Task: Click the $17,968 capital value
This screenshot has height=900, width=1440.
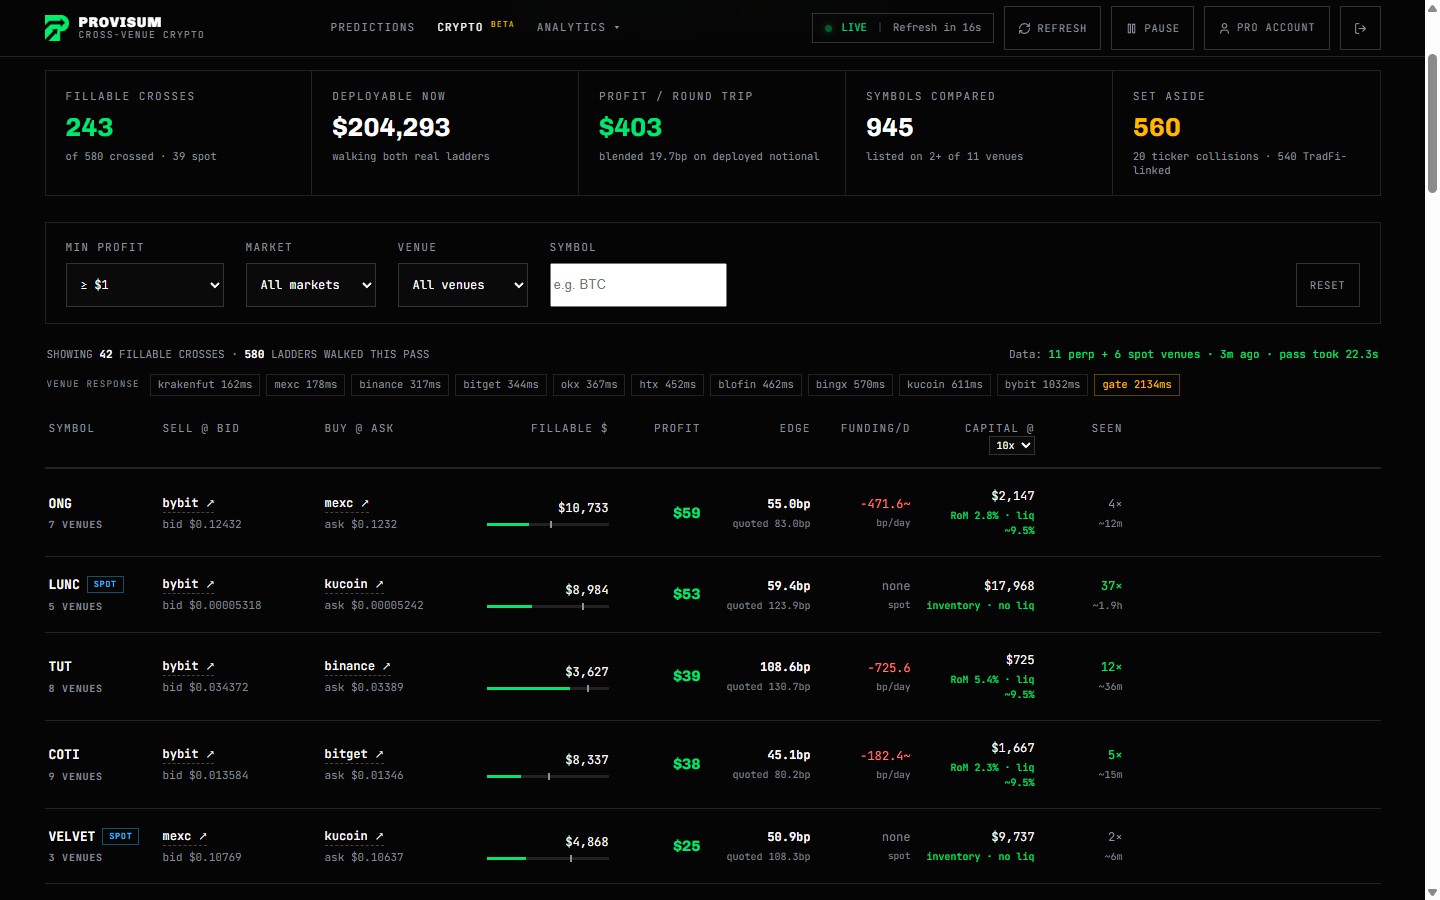Action: pos(1009,586)
